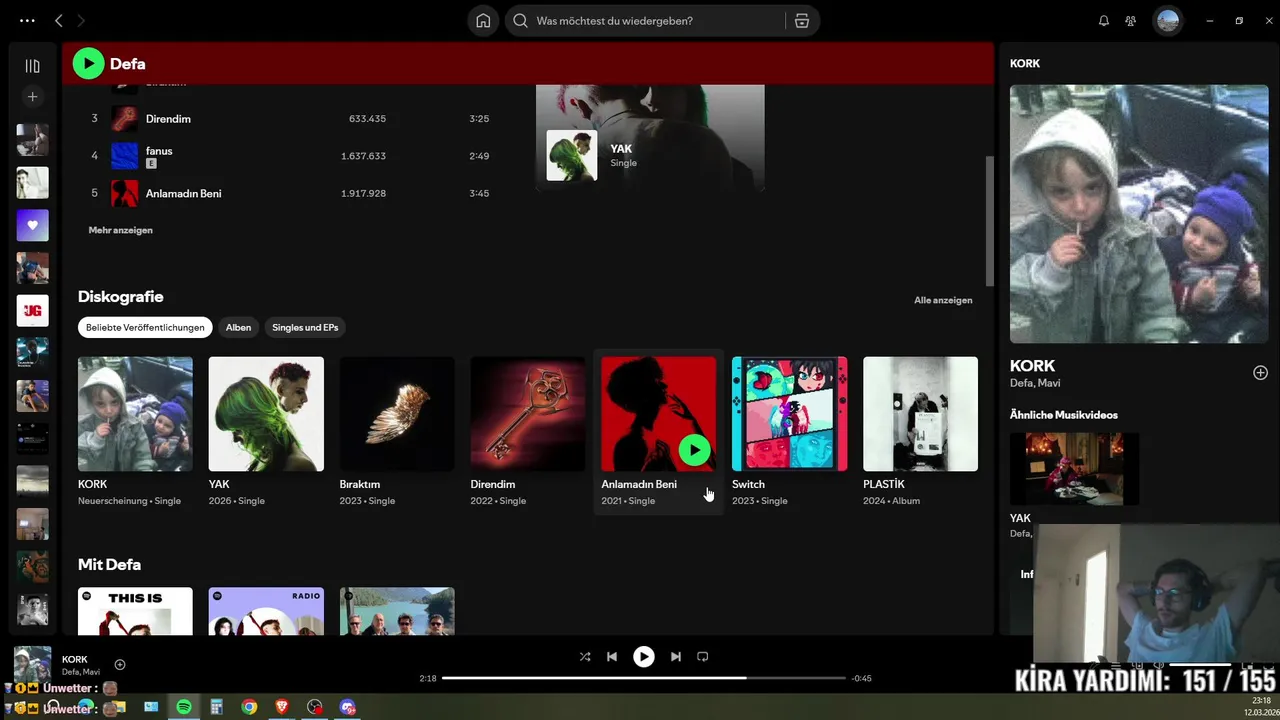Screen dimensions: 1280x720
Task: Expand Your Library sidebar
Action: pos(32,66)
